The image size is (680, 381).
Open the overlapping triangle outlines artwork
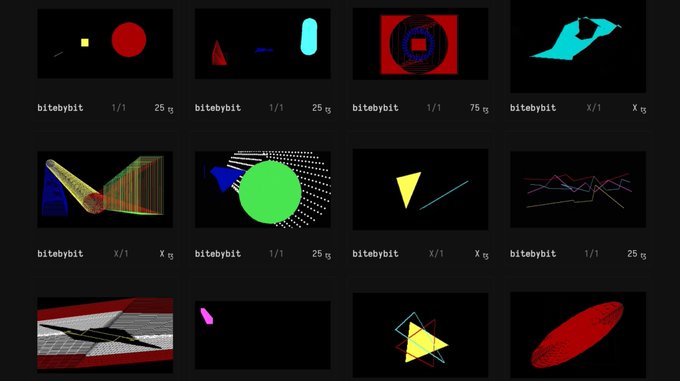coord(420,335)
